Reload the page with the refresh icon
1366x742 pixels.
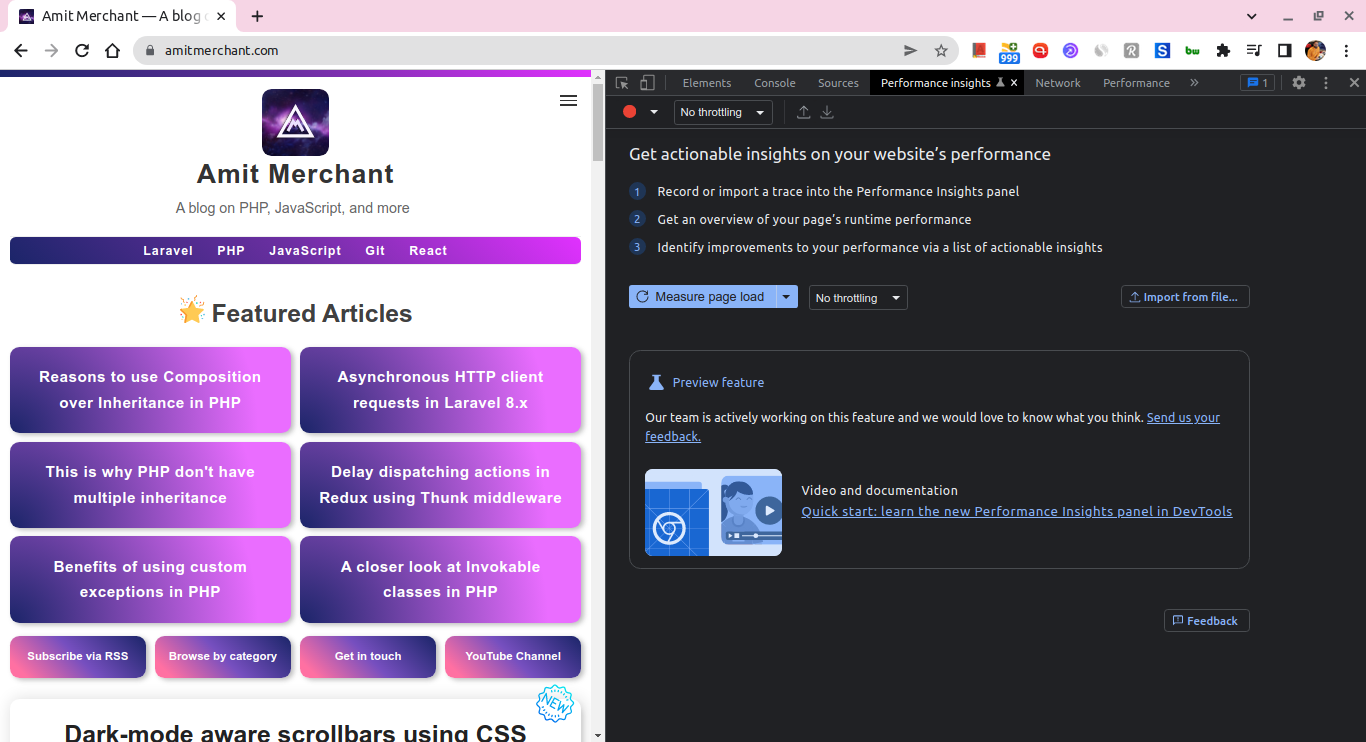pyautogui.click(x=82, y=50)
